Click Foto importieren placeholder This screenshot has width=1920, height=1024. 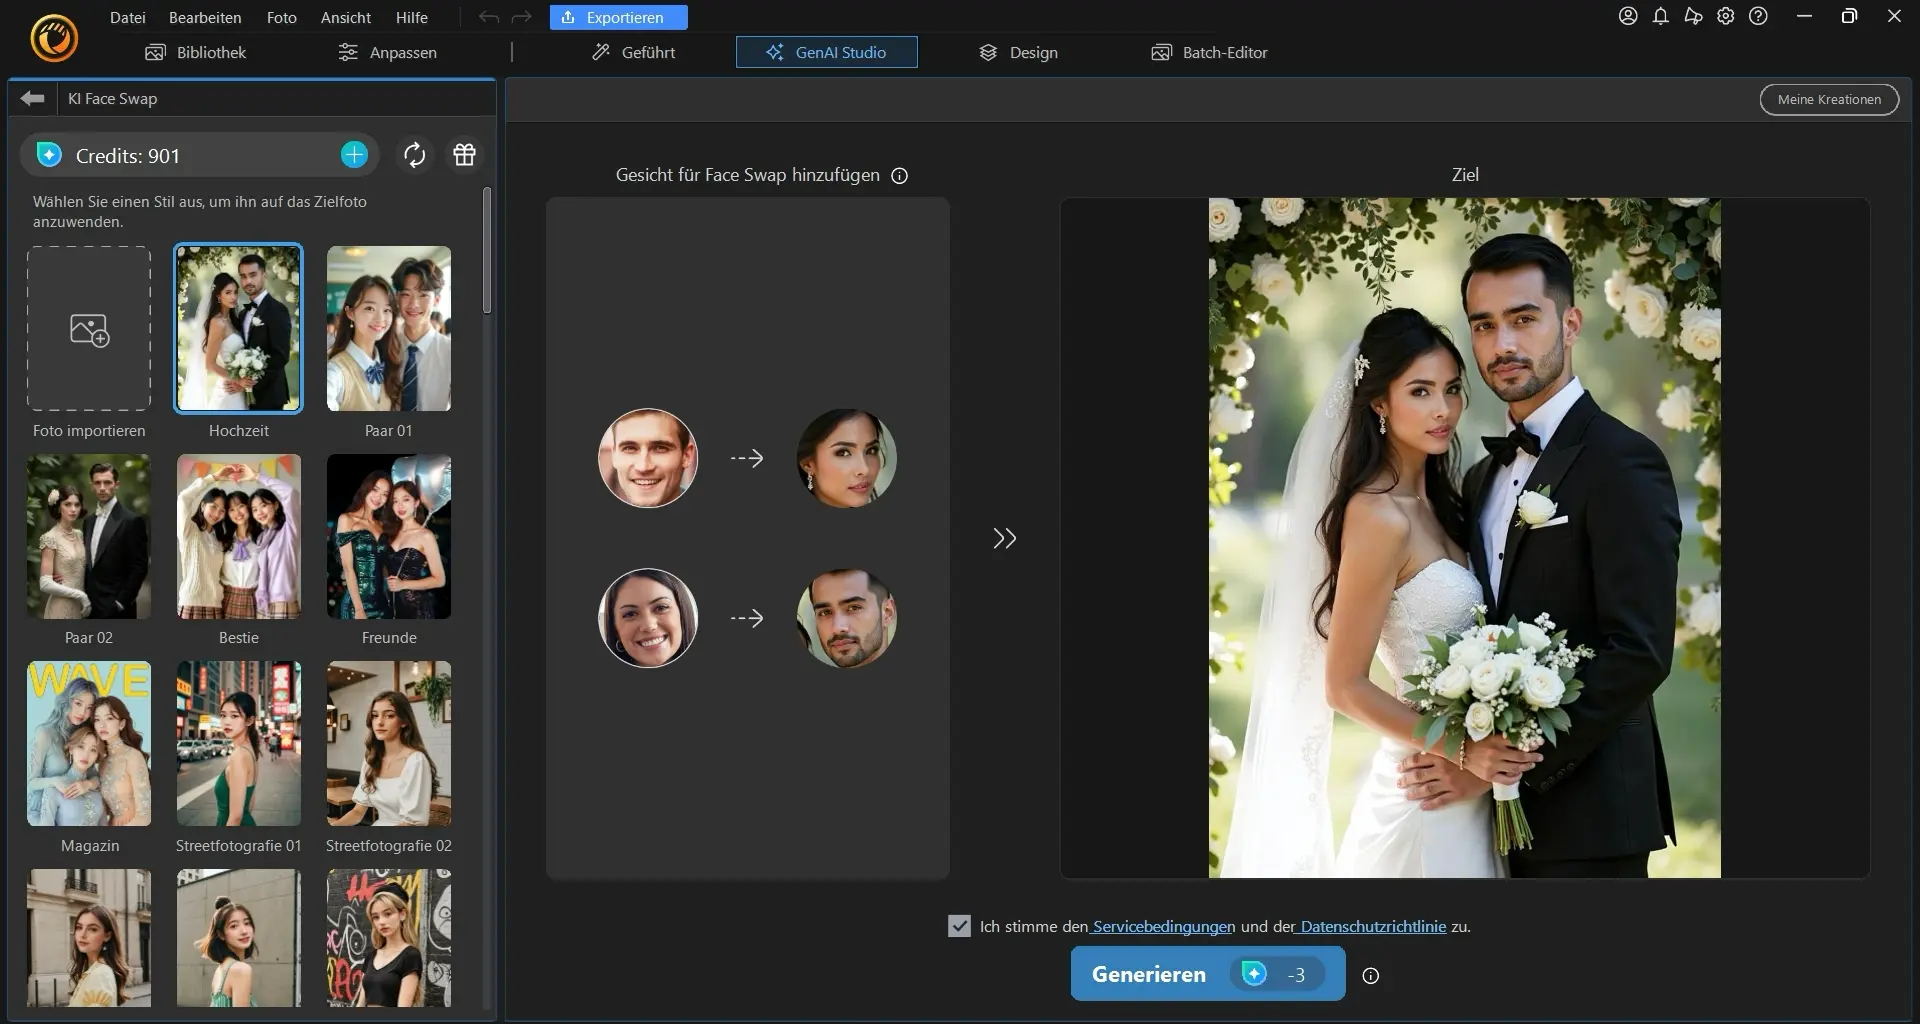[89, 329]
